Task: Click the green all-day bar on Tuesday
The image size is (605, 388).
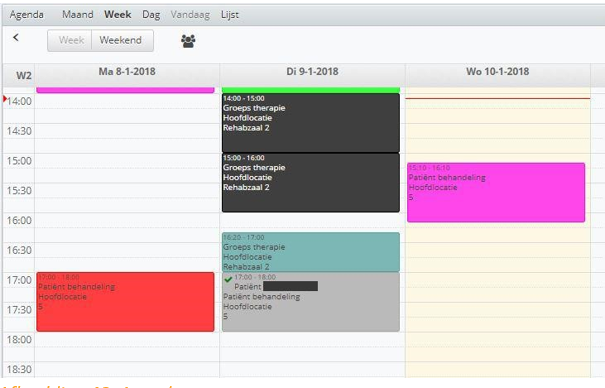Action: [x=311, y=90]
